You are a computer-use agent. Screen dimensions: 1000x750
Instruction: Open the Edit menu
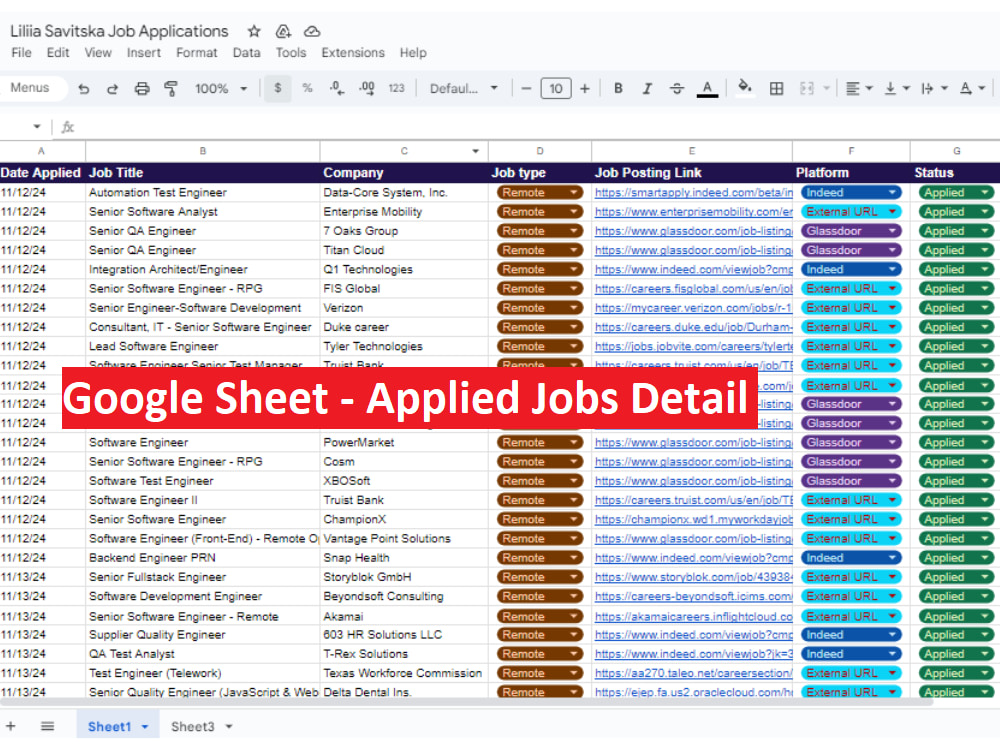click(x=57, y=53)
